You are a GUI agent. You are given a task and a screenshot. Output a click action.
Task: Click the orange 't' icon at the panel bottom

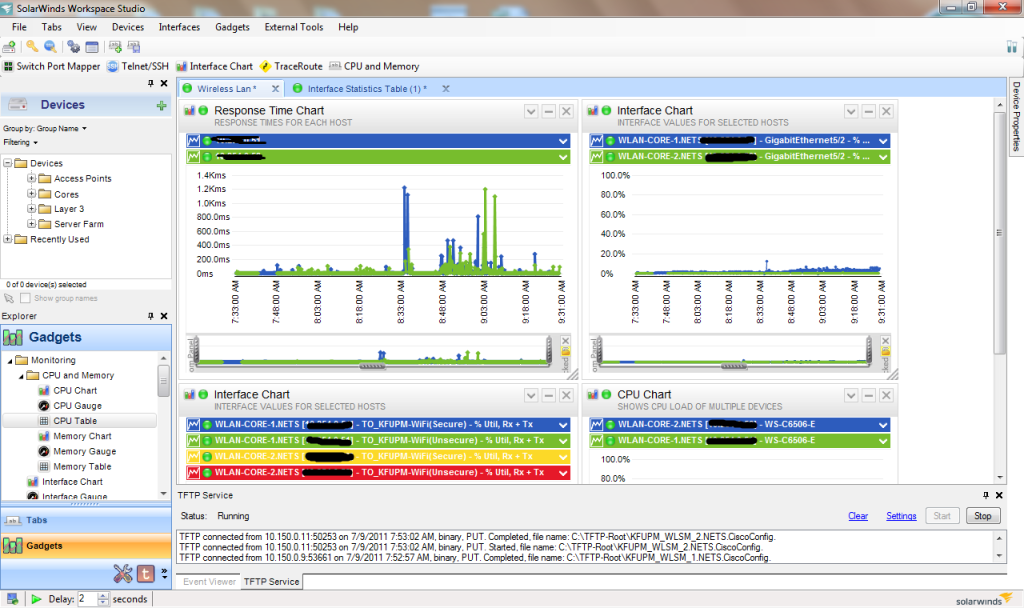[x=145, y=573]
